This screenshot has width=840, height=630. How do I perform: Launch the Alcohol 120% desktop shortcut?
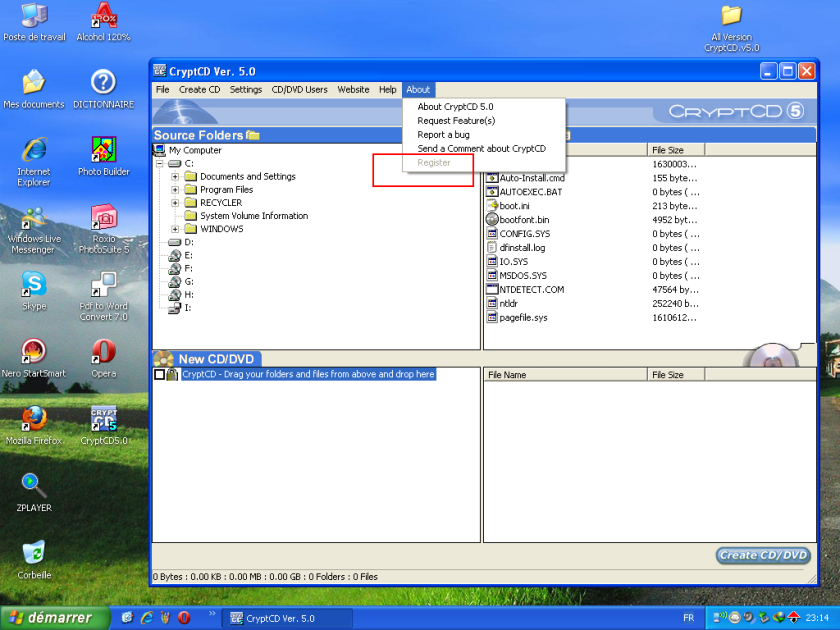(x=103, y=21)
